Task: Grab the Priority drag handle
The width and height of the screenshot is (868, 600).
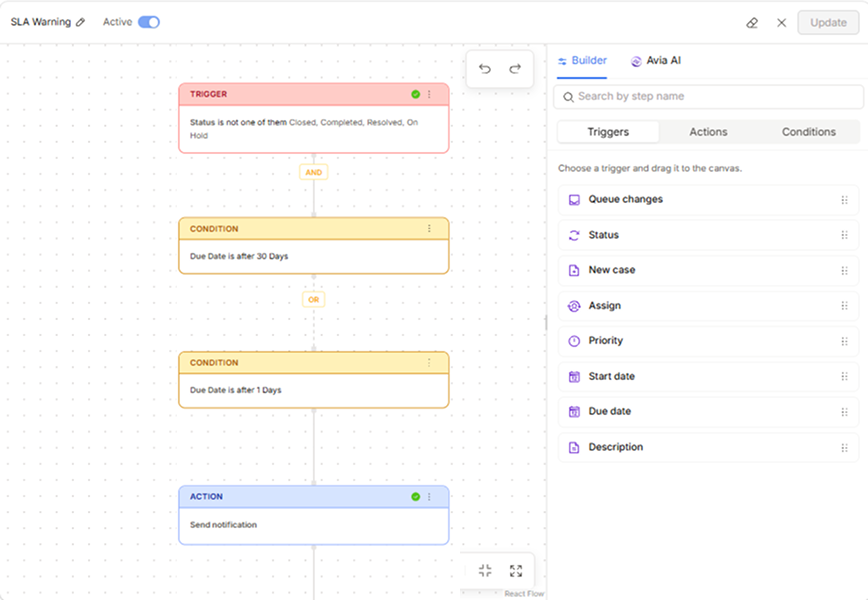Action: pos(844,341)
